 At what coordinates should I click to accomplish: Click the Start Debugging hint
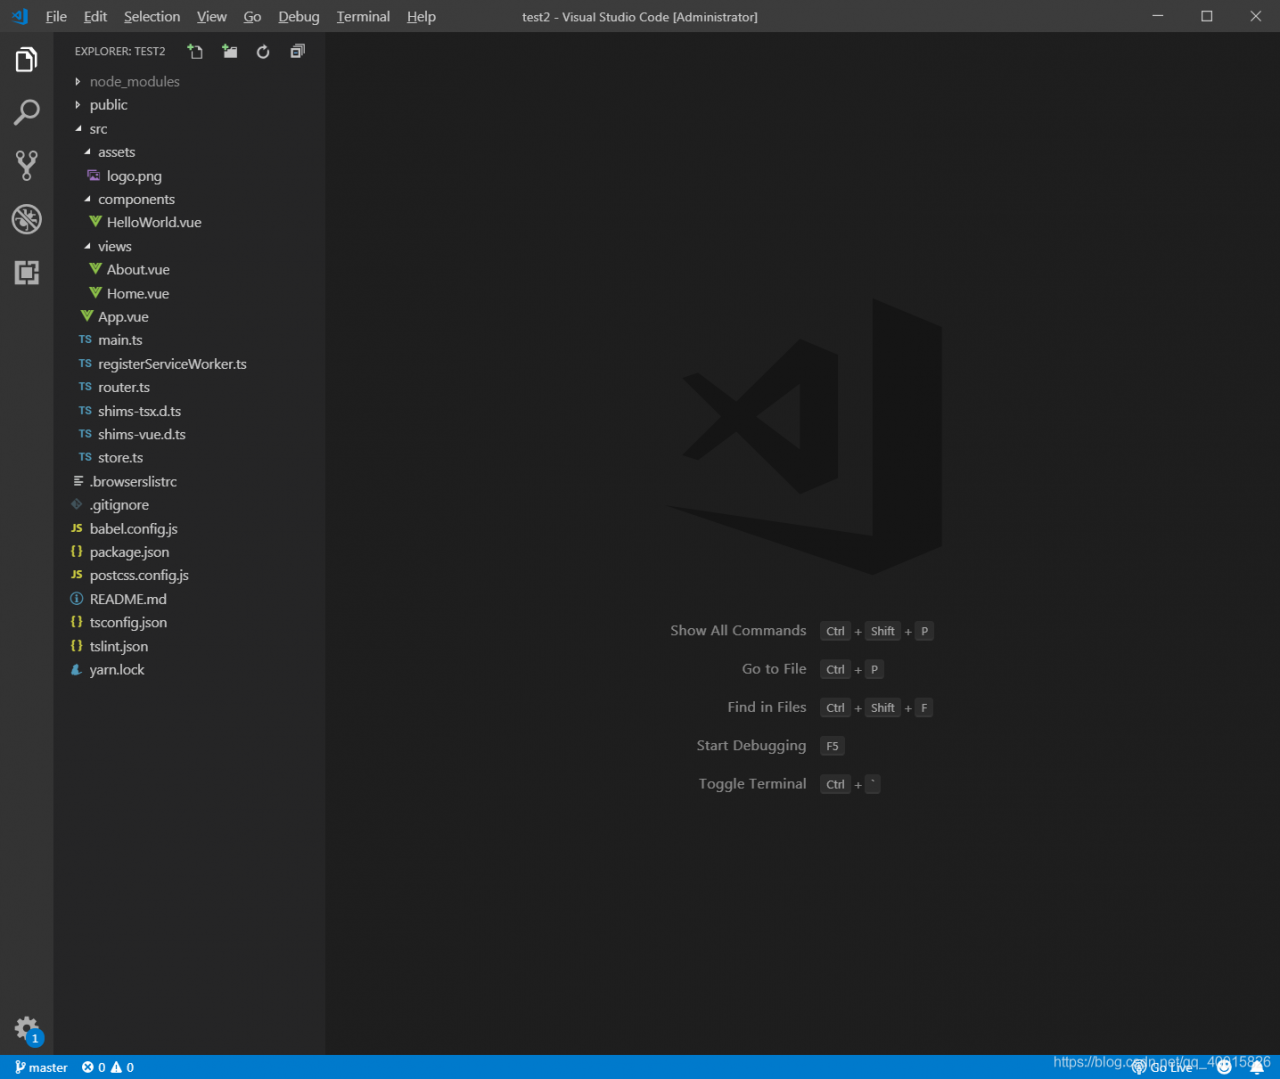point(751,746)
